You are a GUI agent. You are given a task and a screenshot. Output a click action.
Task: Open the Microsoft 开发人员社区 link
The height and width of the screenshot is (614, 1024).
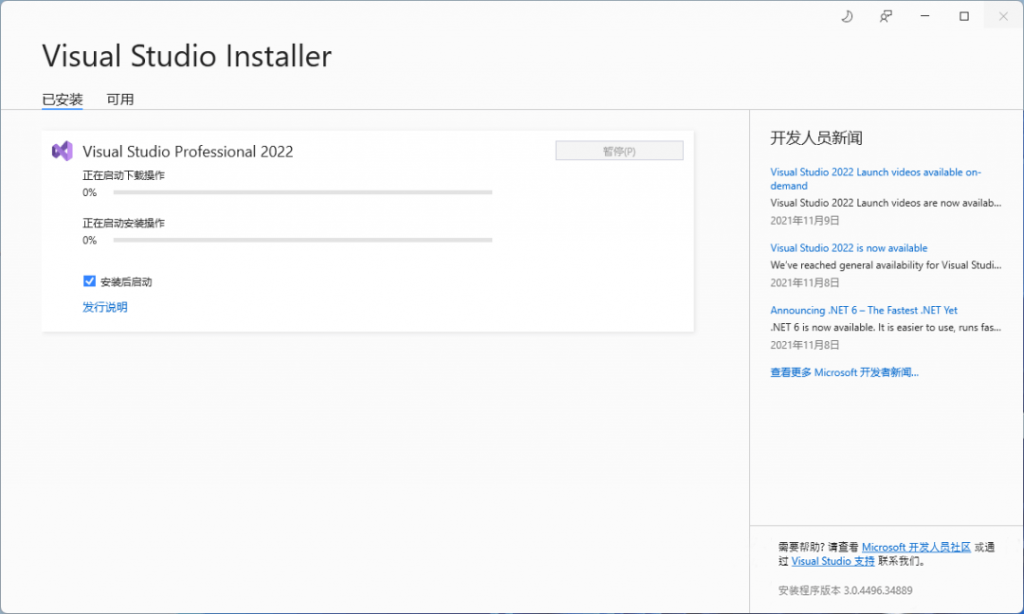click(916, 547)
